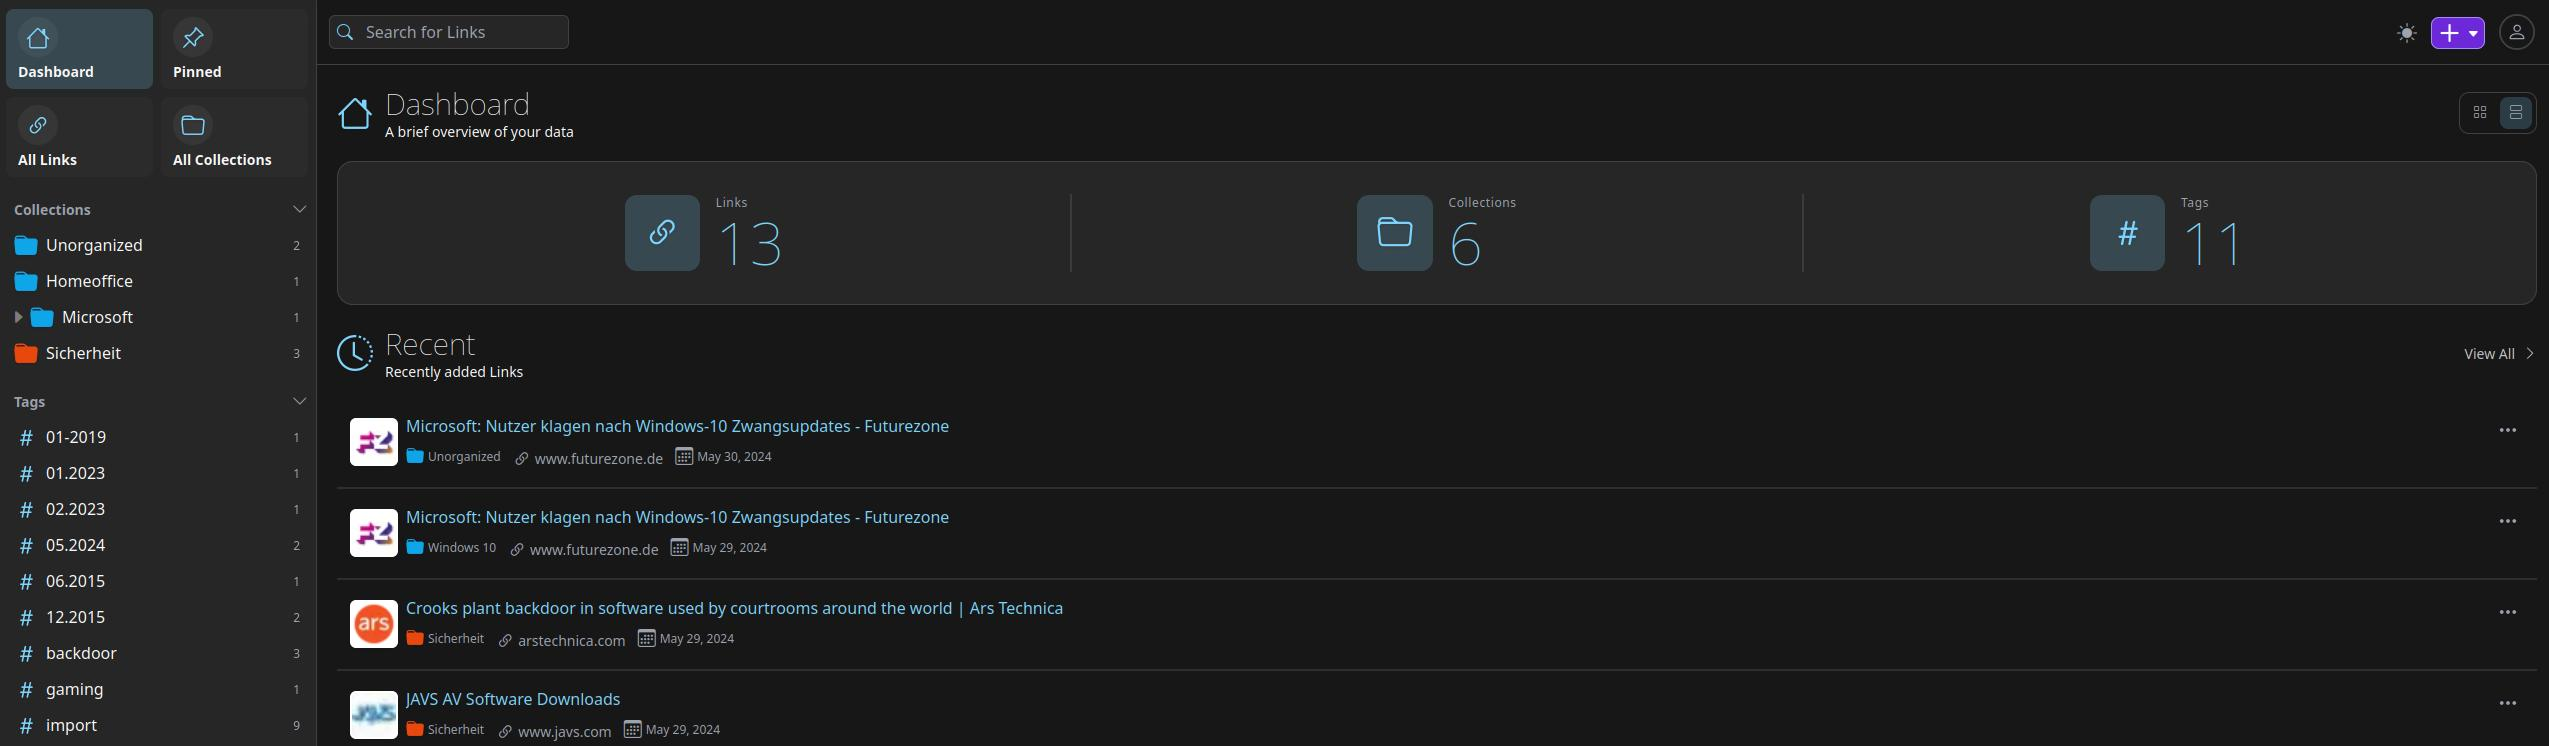Go to All Collections tile
The width and height of the screenshot is (2549, 746).
click(234, 137)
